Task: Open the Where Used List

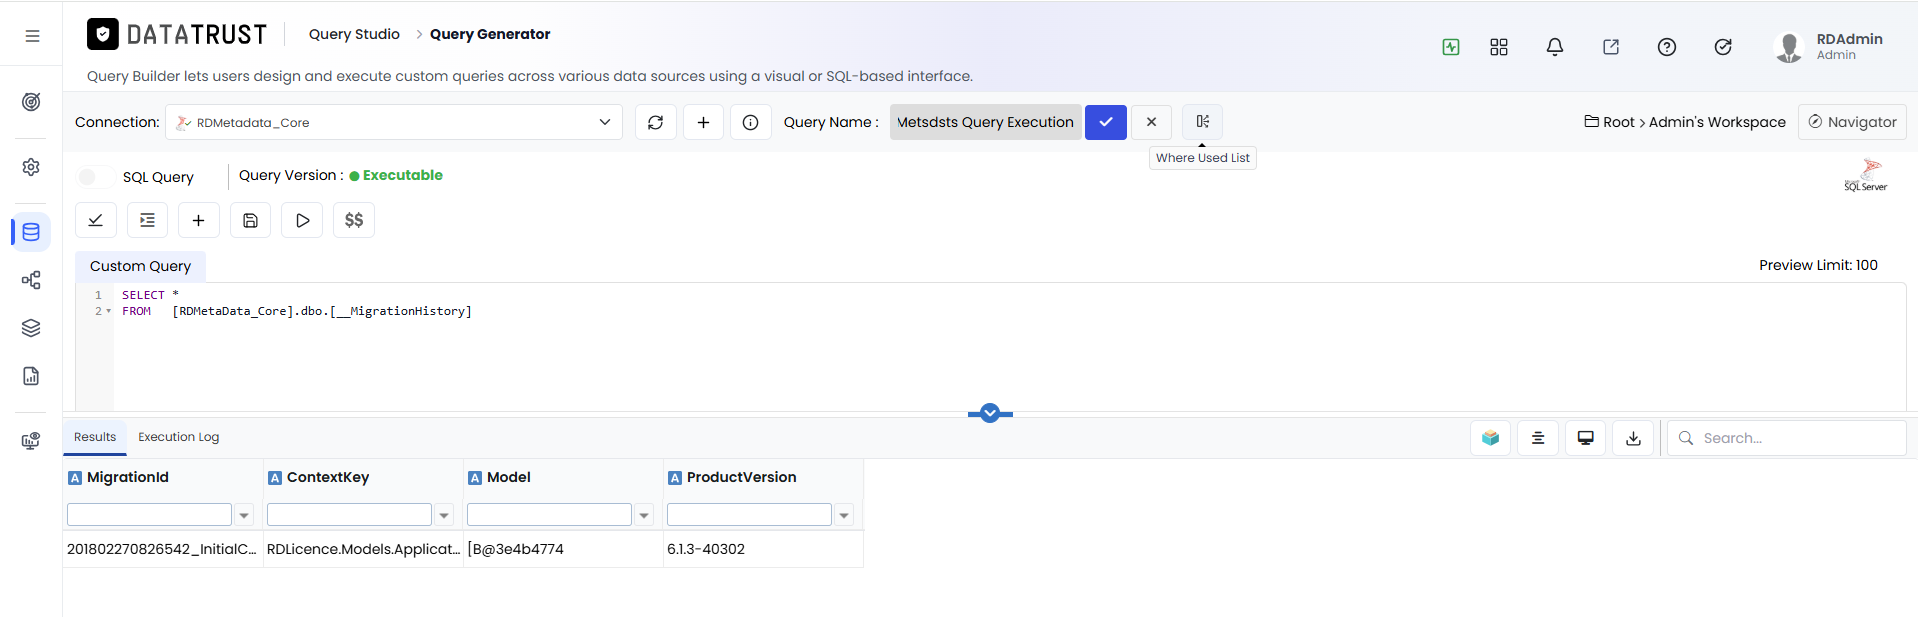Action: point(1203,122)
